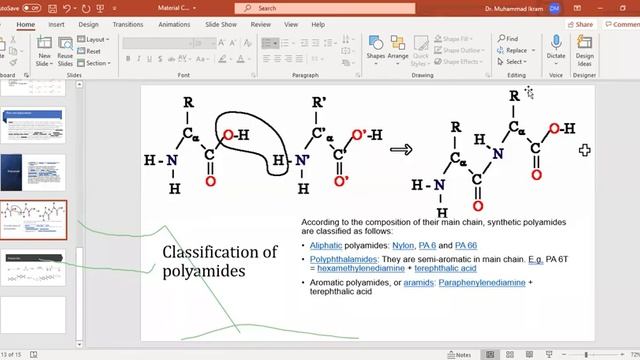
Task: Toggle Italic formatting
Action: pyautogui.click(x=139, y=59)
